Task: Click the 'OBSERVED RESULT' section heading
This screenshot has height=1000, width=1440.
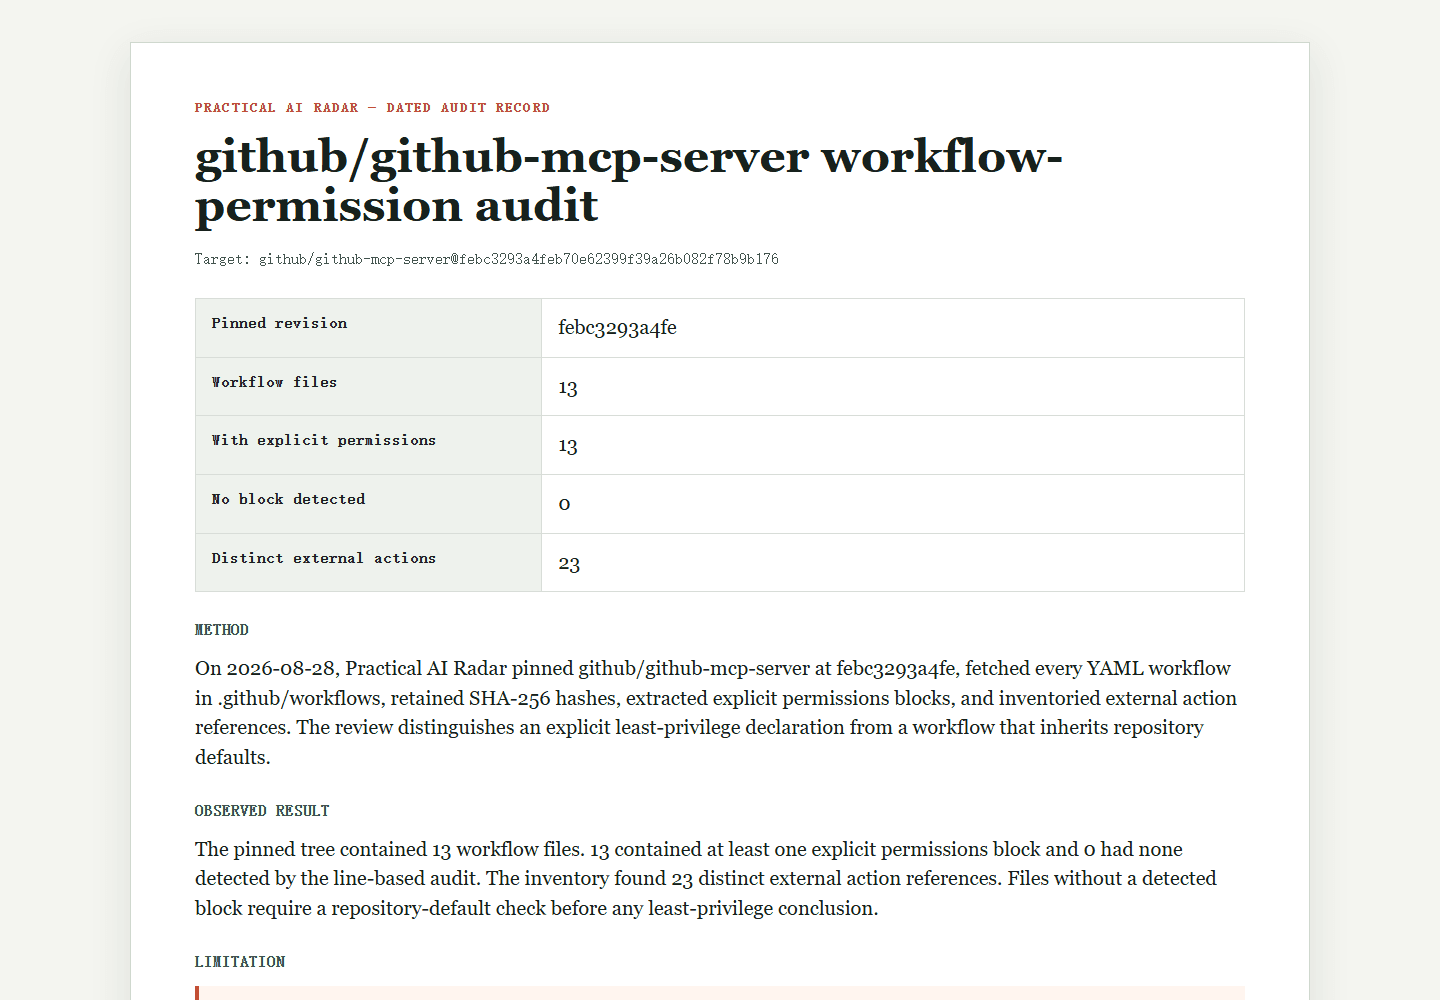Action: tap(262, 811)
